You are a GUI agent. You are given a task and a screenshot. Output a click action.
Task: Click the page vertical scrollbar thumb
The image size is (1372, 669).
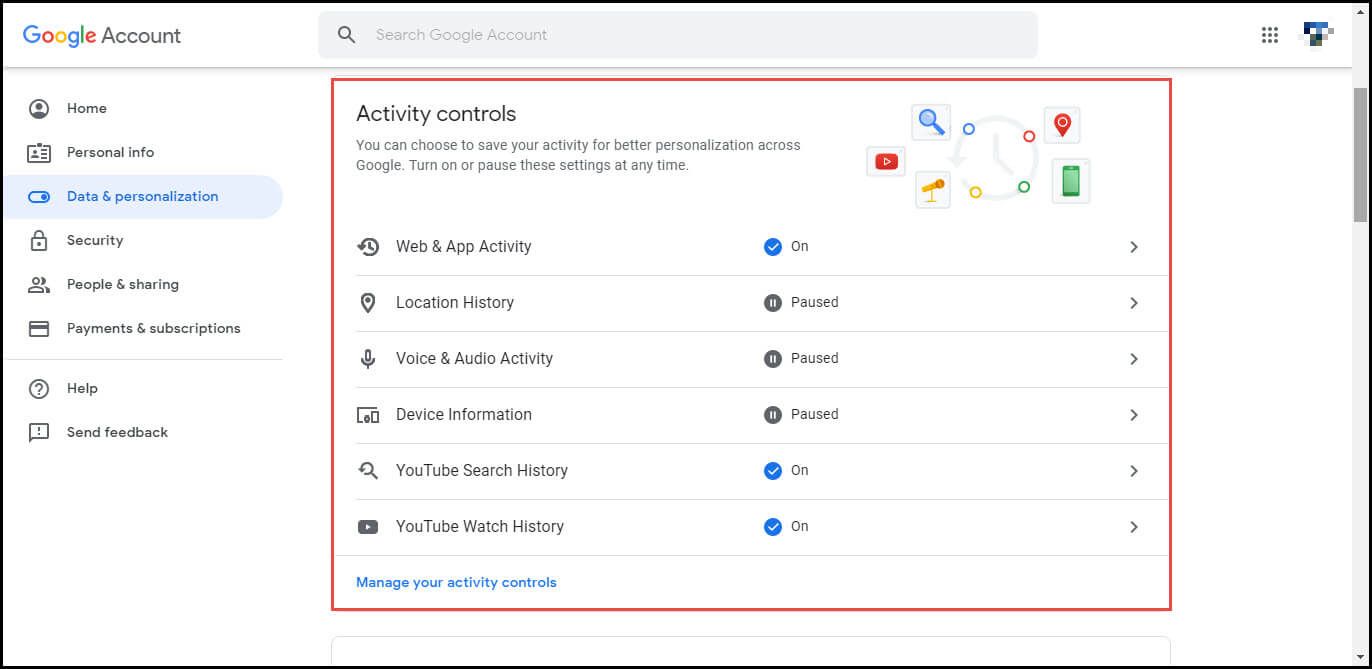1360,154
